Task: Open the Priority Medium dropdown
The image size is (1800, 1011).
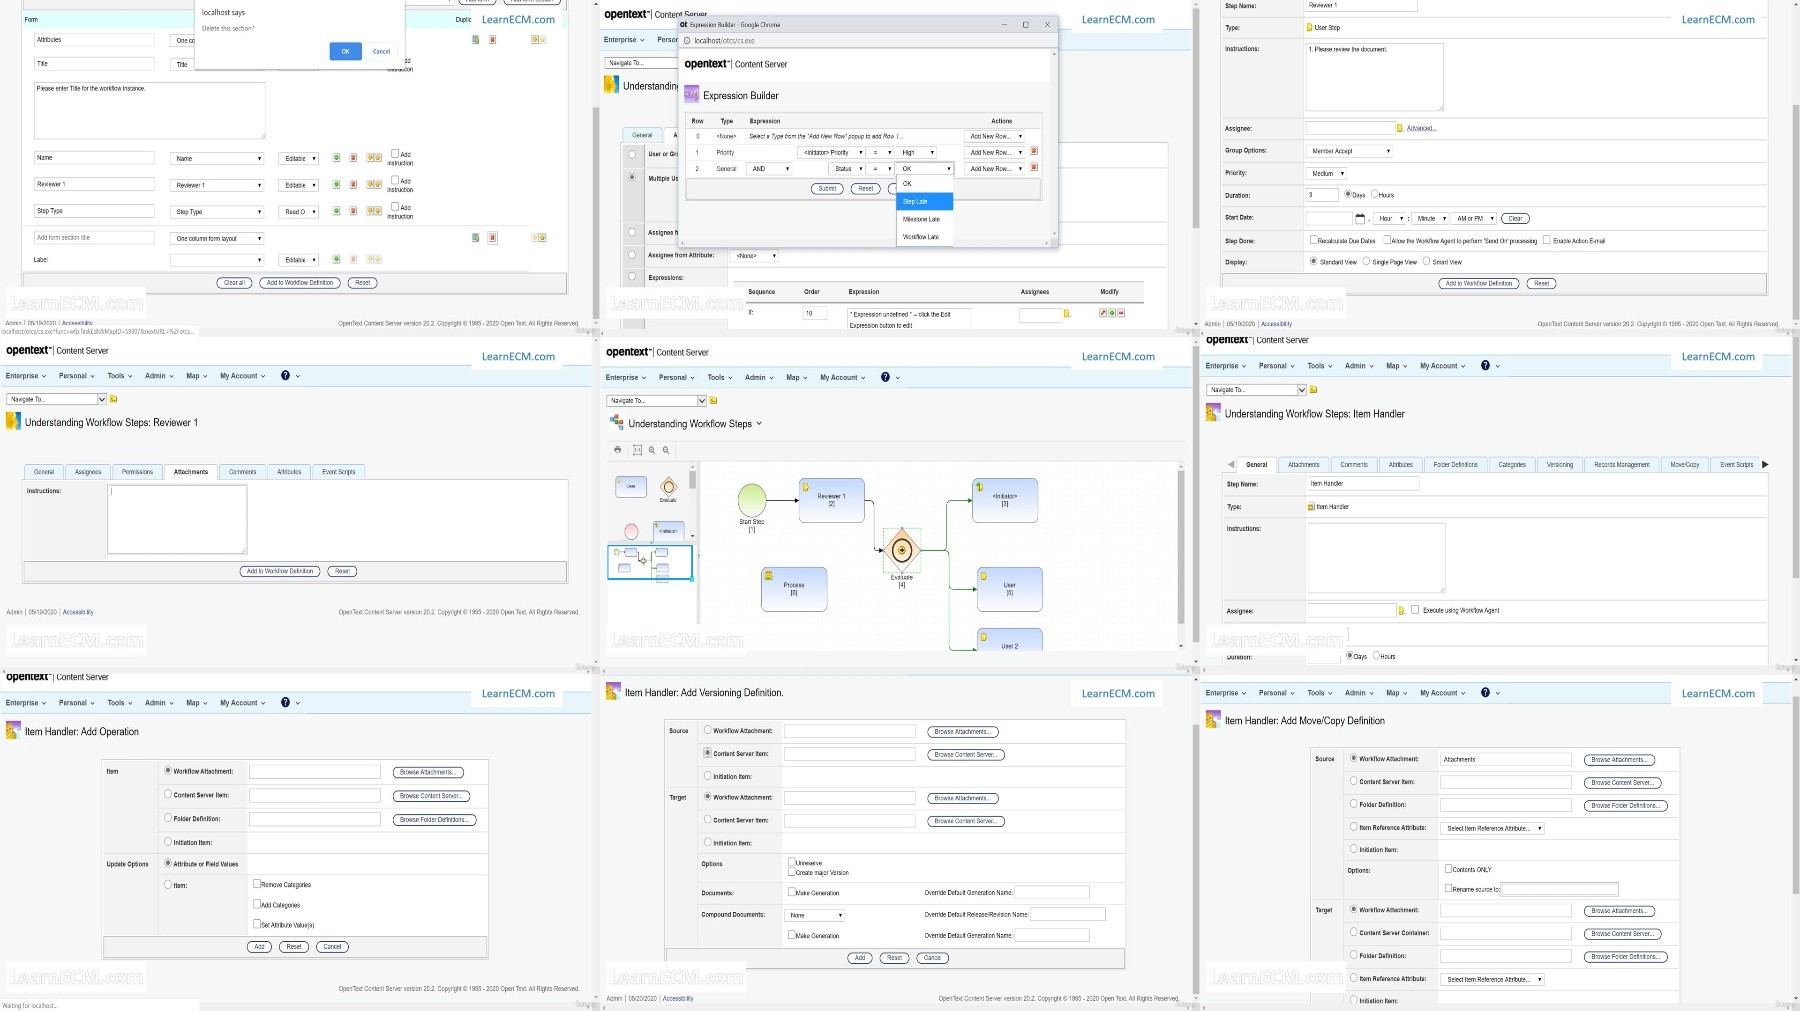Action: click(x=1326, y=173)
